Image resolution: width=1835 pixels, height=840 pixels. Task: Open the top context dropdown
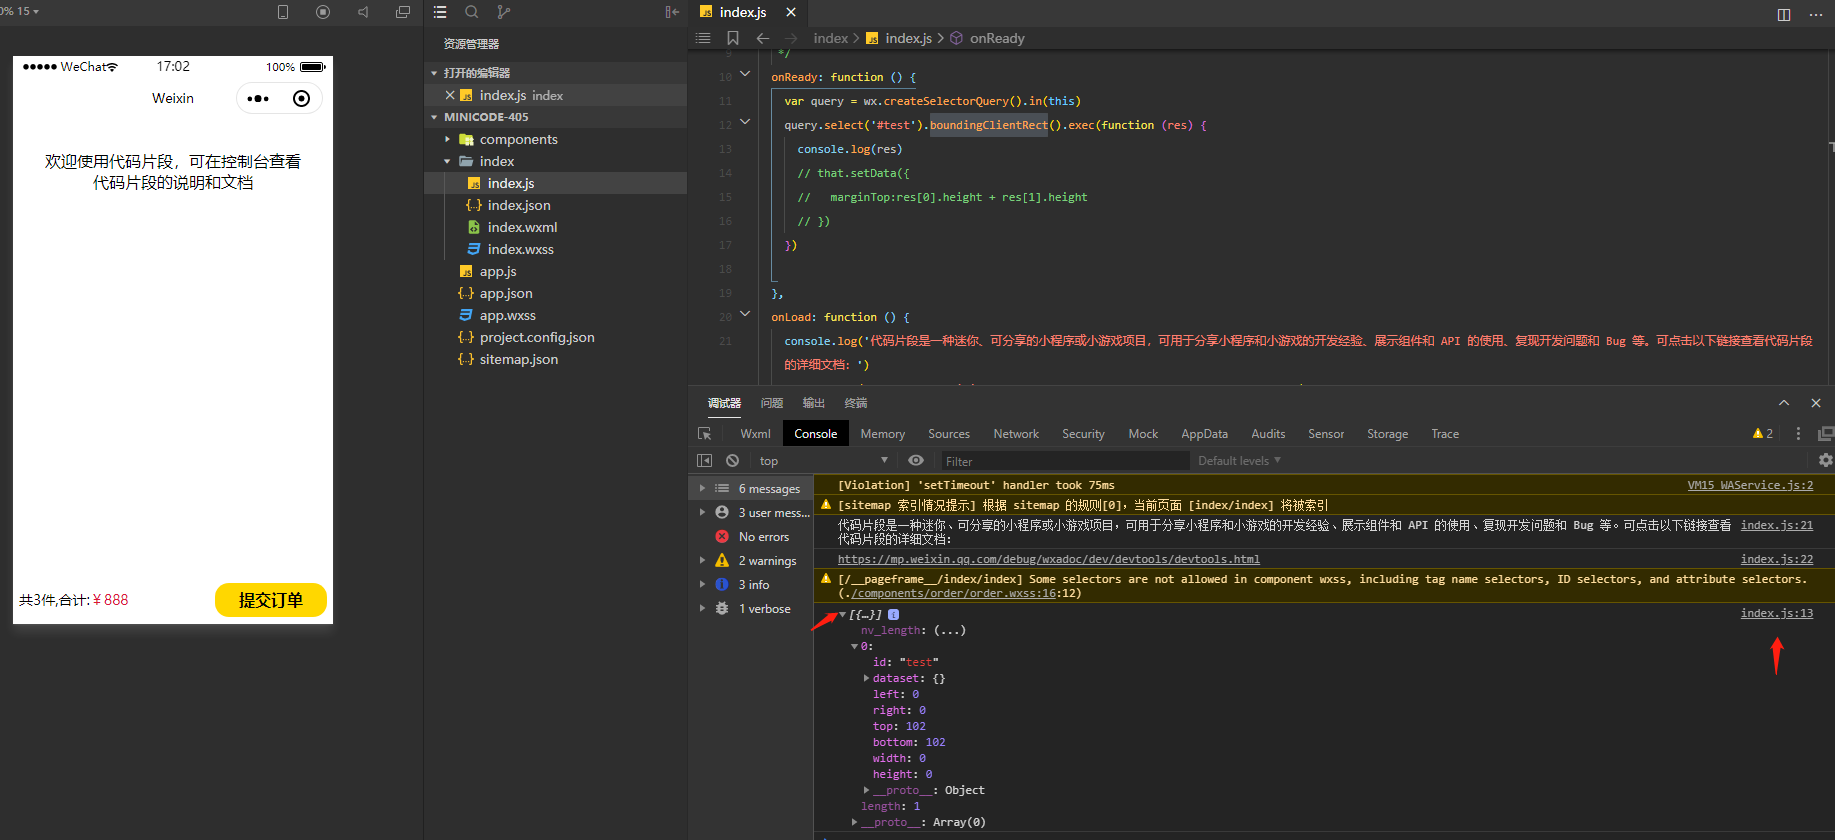[824, 461]
